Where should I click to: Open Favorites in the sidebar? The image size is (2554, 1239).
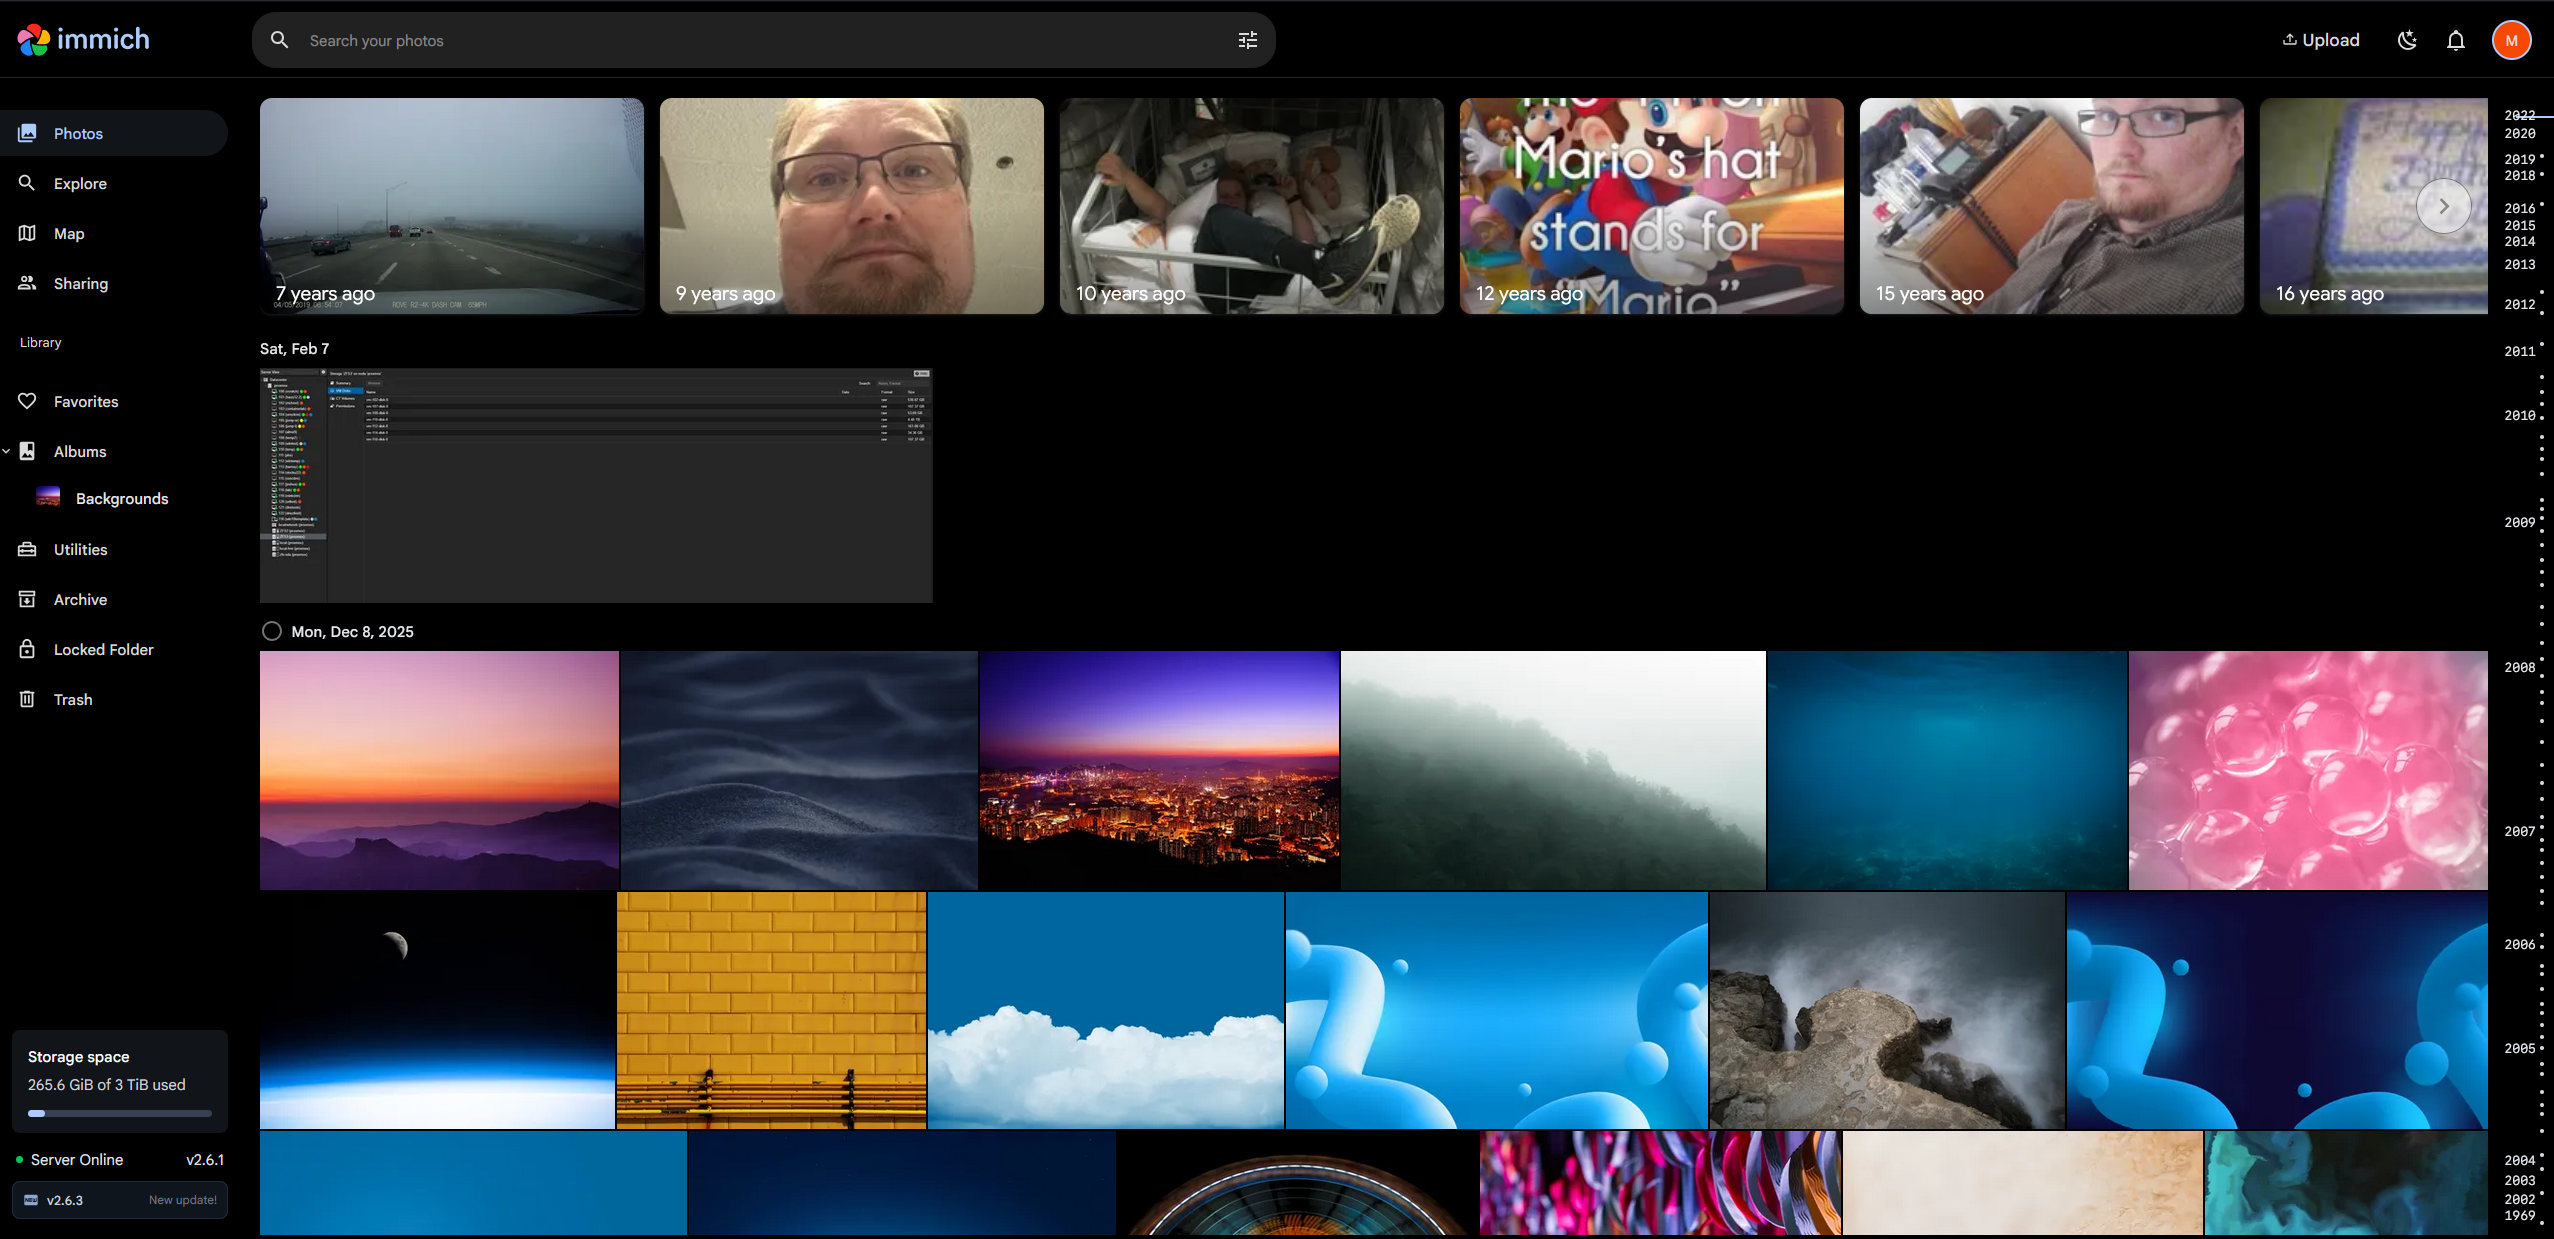click(x=86, y=401)
